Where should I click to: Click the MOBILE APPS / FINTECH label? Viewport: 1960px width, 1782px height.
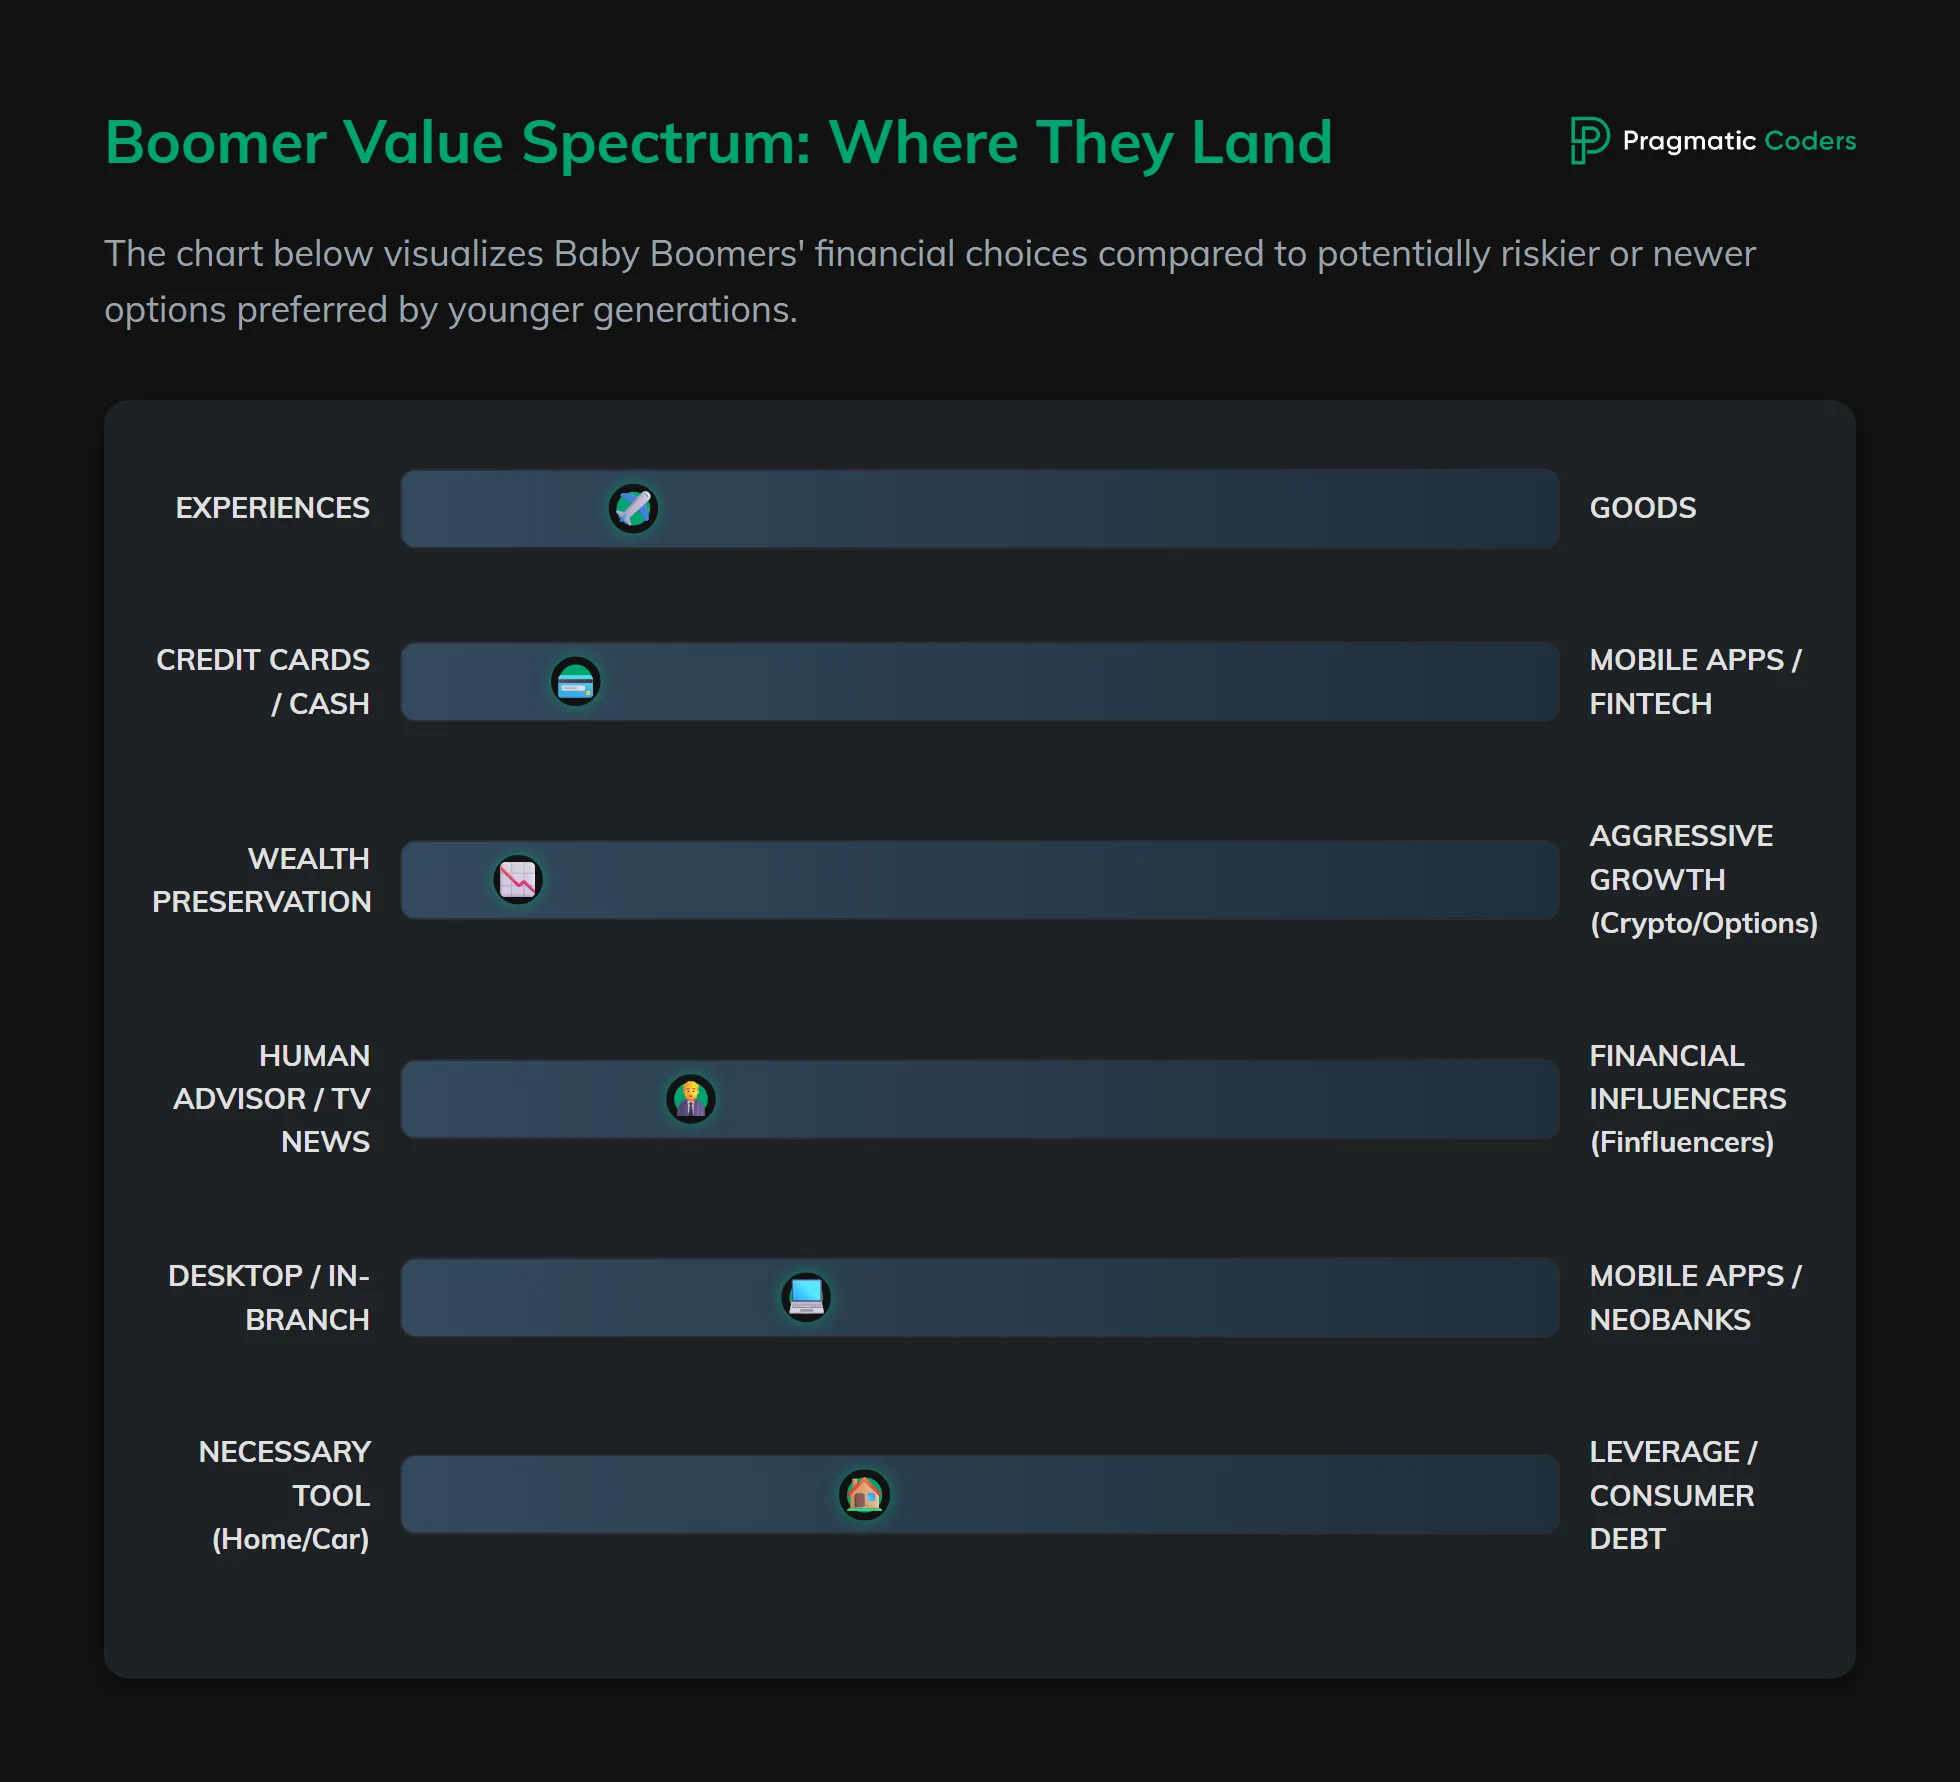tap(1694, 682)
